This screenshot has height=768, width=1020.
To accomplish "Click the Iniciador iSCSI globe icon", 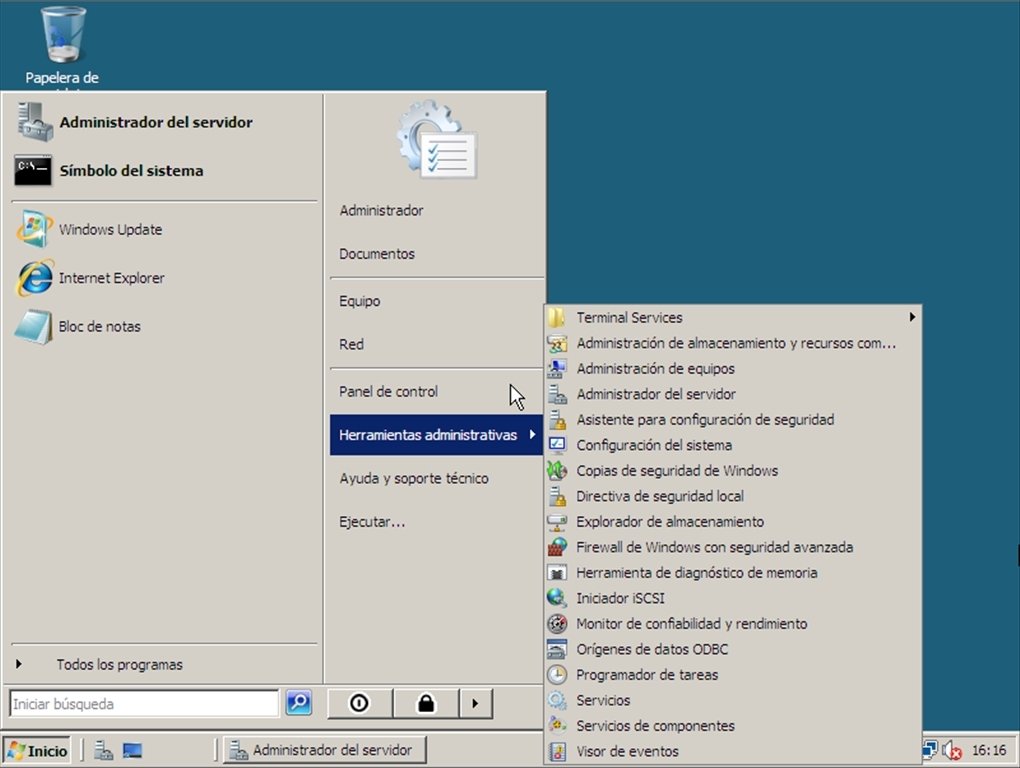I will pyautogui.click(x=557, y=598).
